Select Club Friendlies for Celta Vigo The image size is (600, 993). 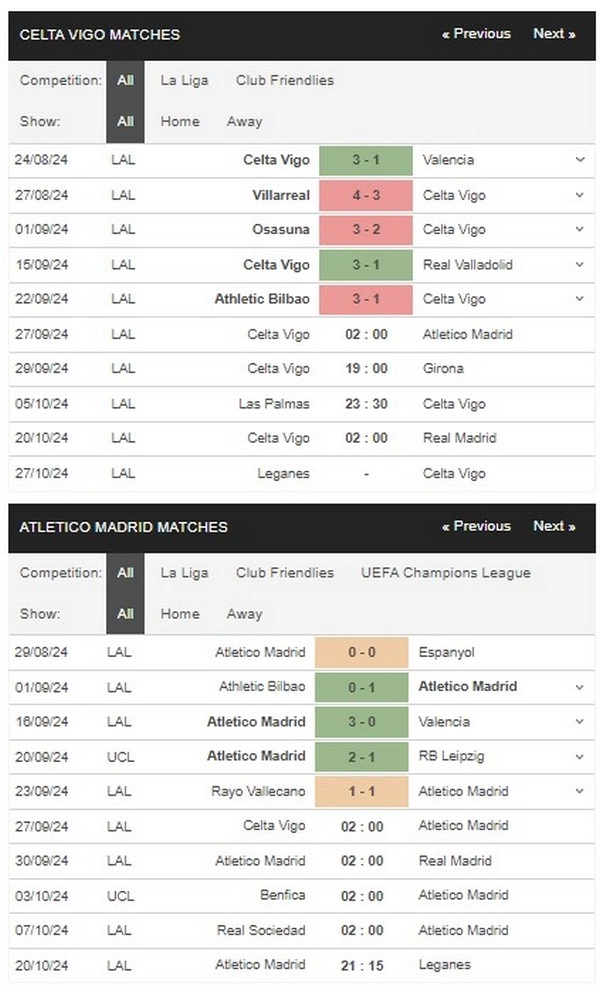tap(285, 80)
